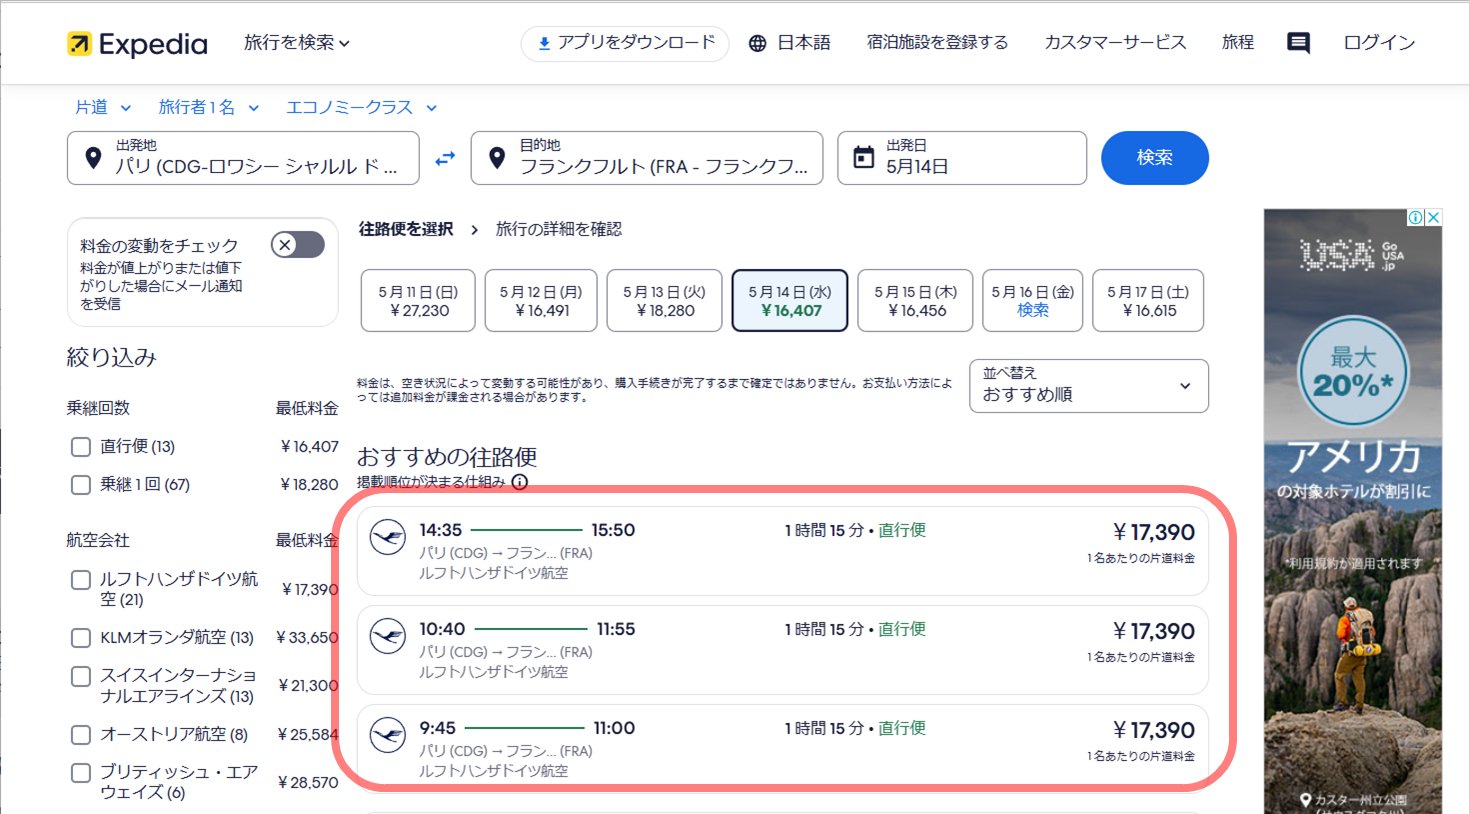Open the カスタマーサービス link

coord(1115,43)
